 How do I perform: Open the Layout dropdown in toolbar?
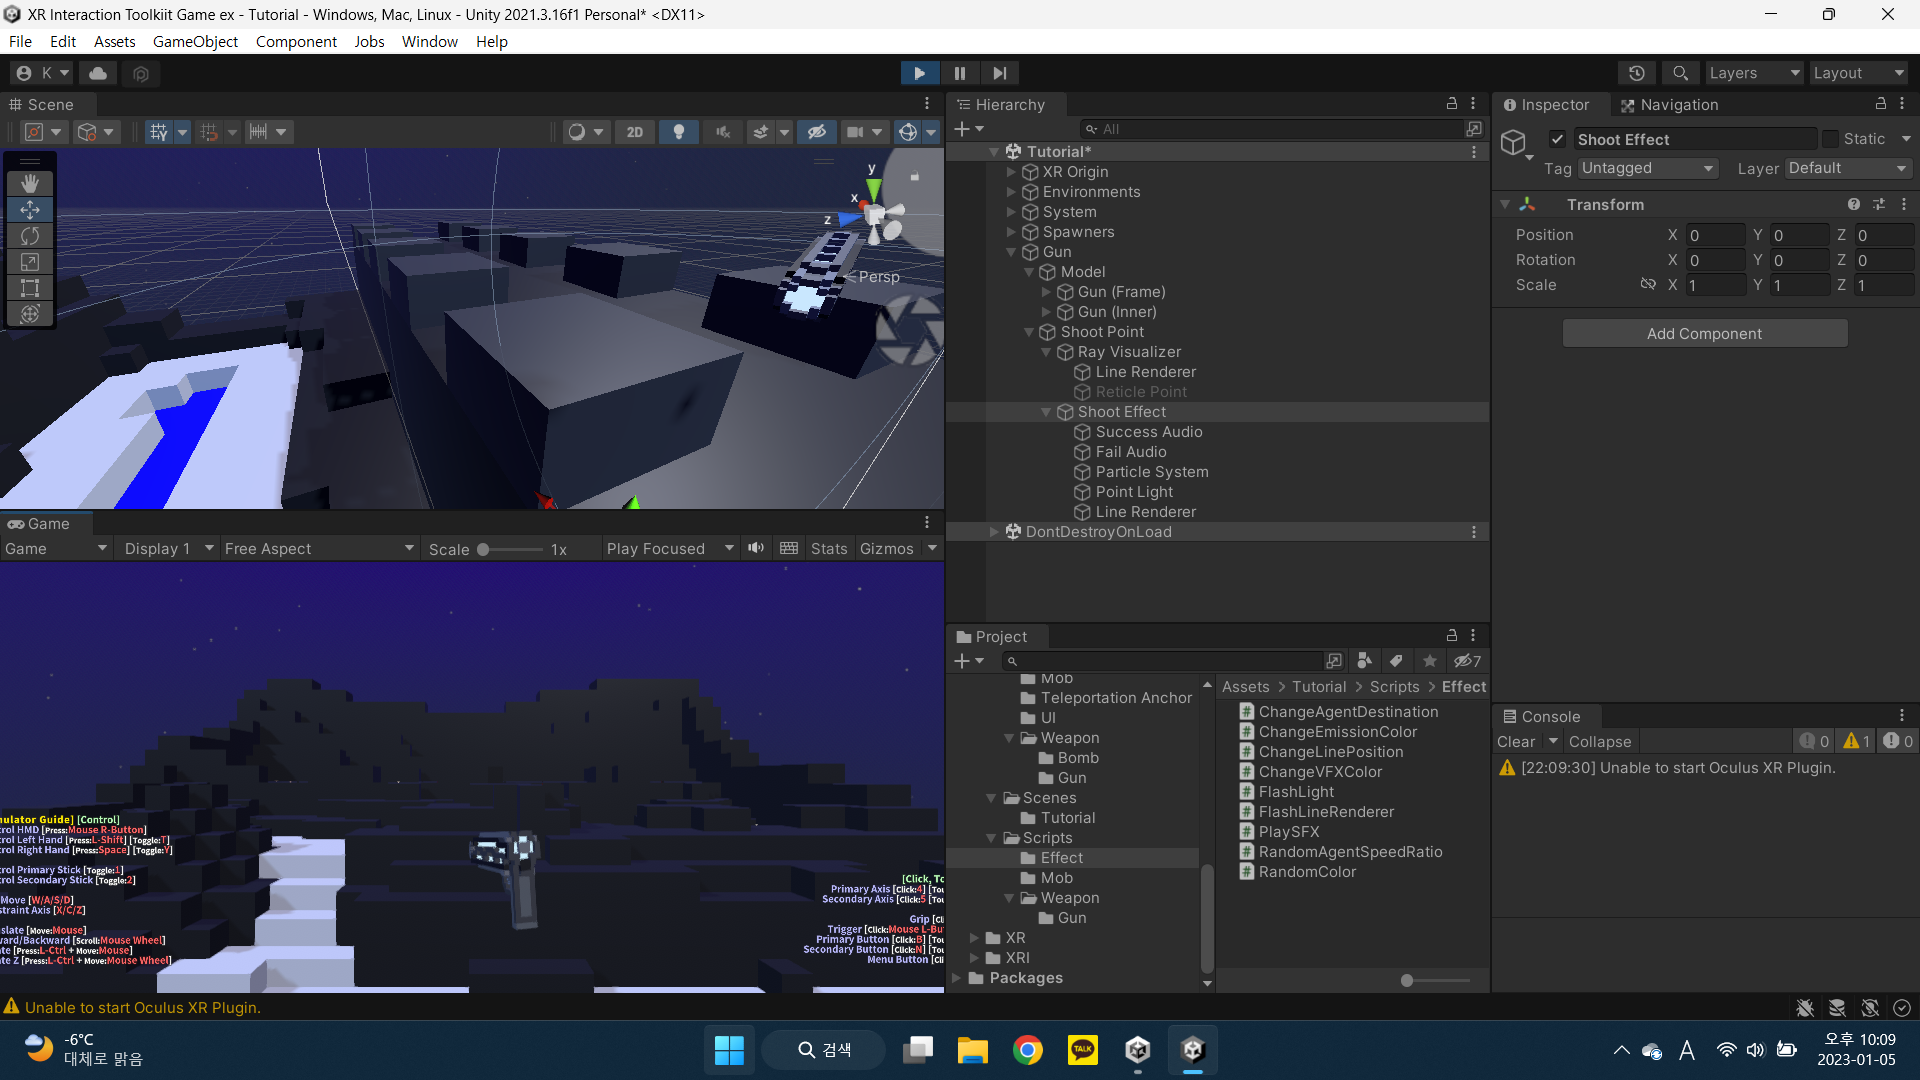click(x=1859, y=73)
